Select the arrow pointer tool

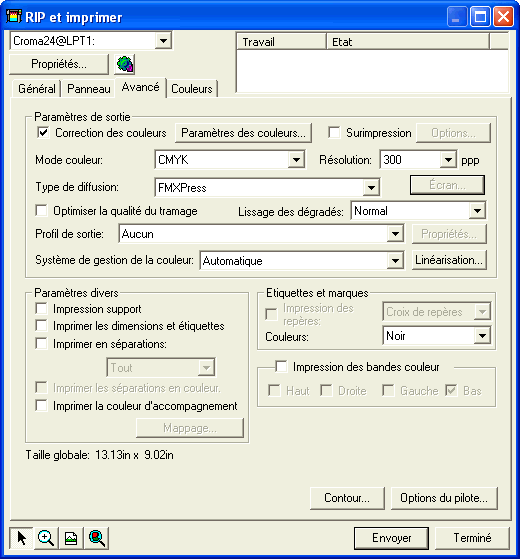21,538
